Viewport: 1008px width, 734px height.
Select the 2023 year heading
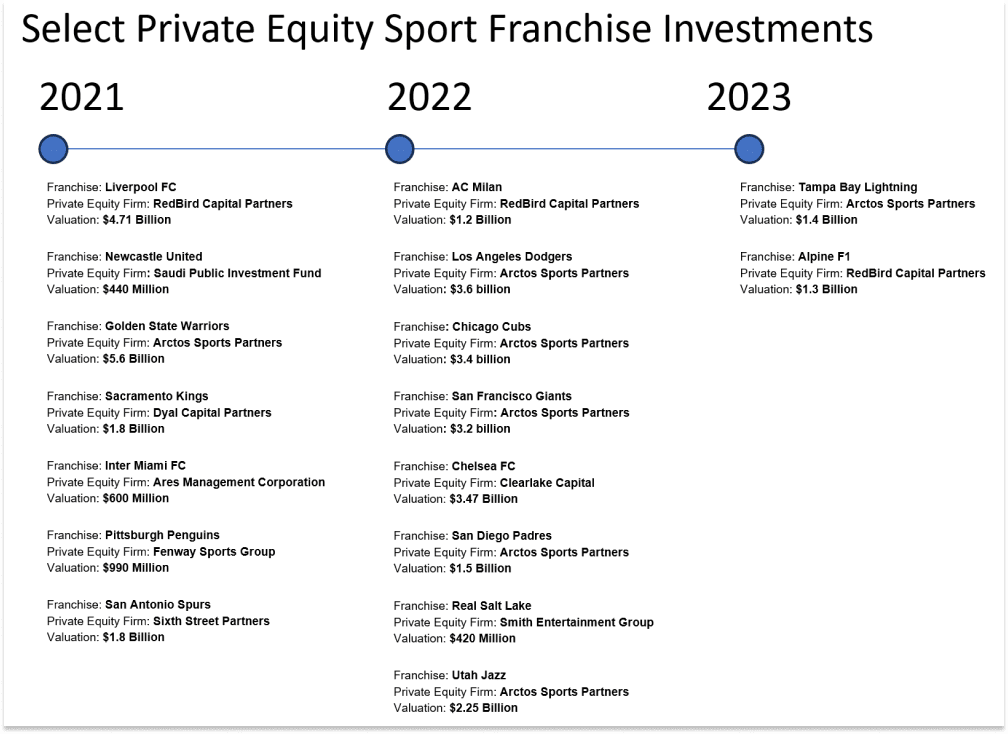tap(749, 97)
